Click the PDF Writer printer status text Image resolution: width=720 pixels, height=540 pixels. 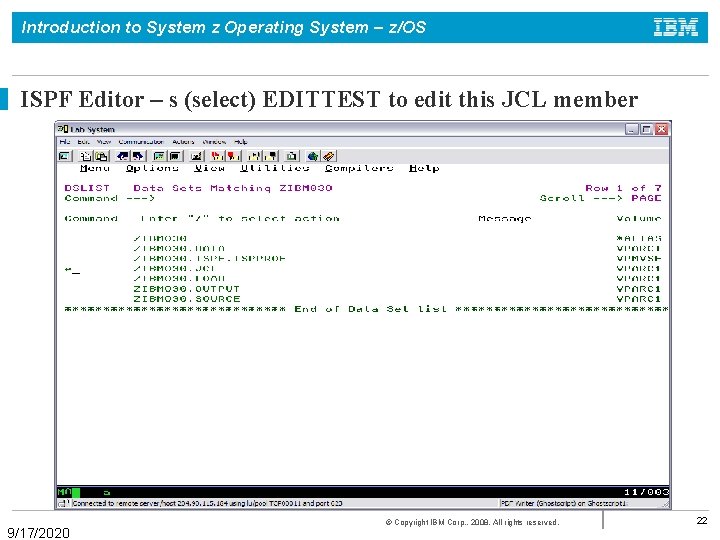pos(563,503)
